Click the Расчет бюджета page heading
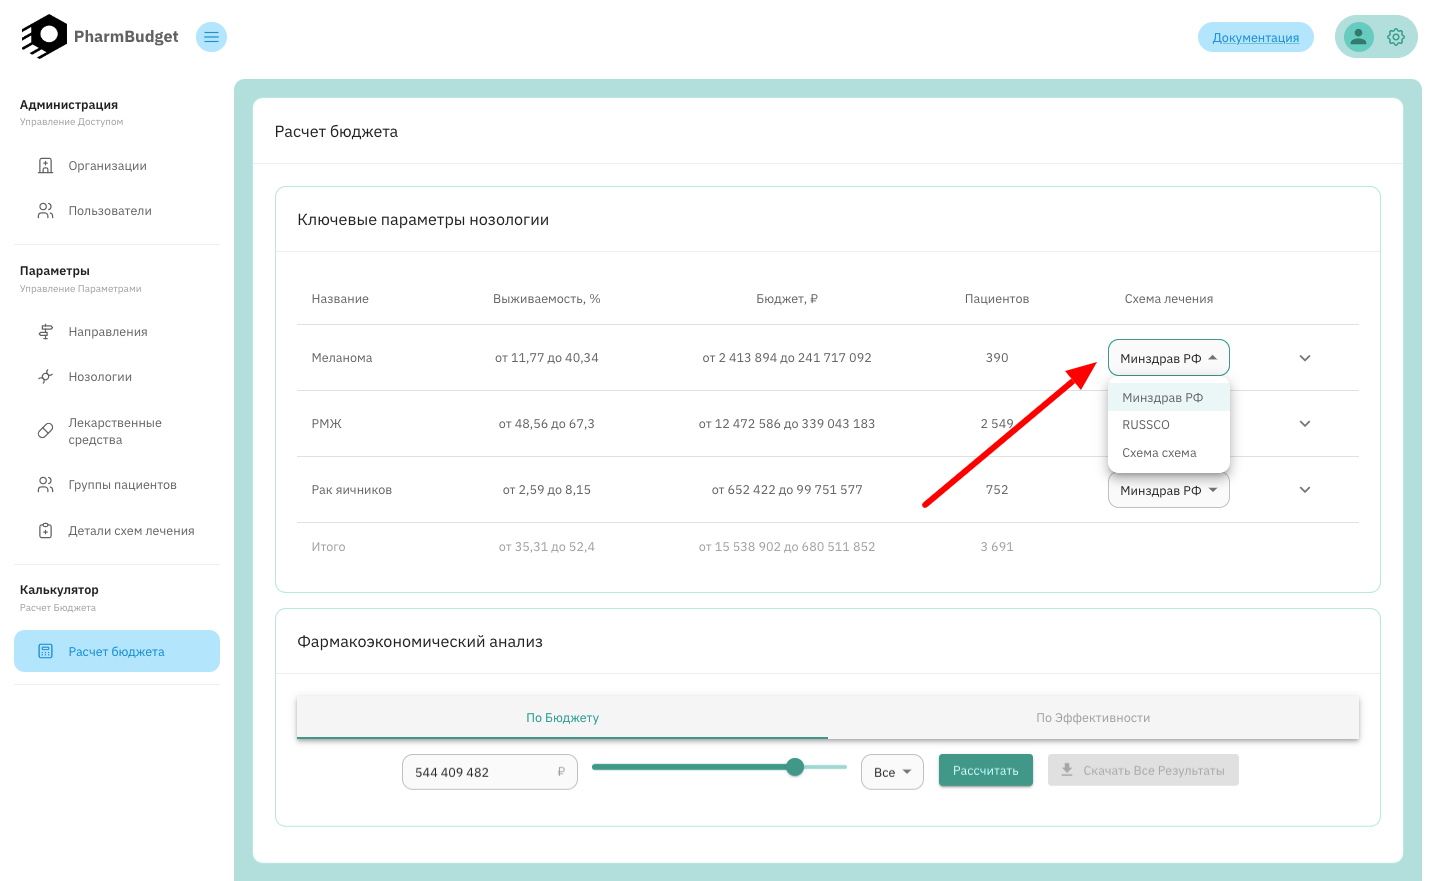Screen dimensions: 1440x881 336,132
